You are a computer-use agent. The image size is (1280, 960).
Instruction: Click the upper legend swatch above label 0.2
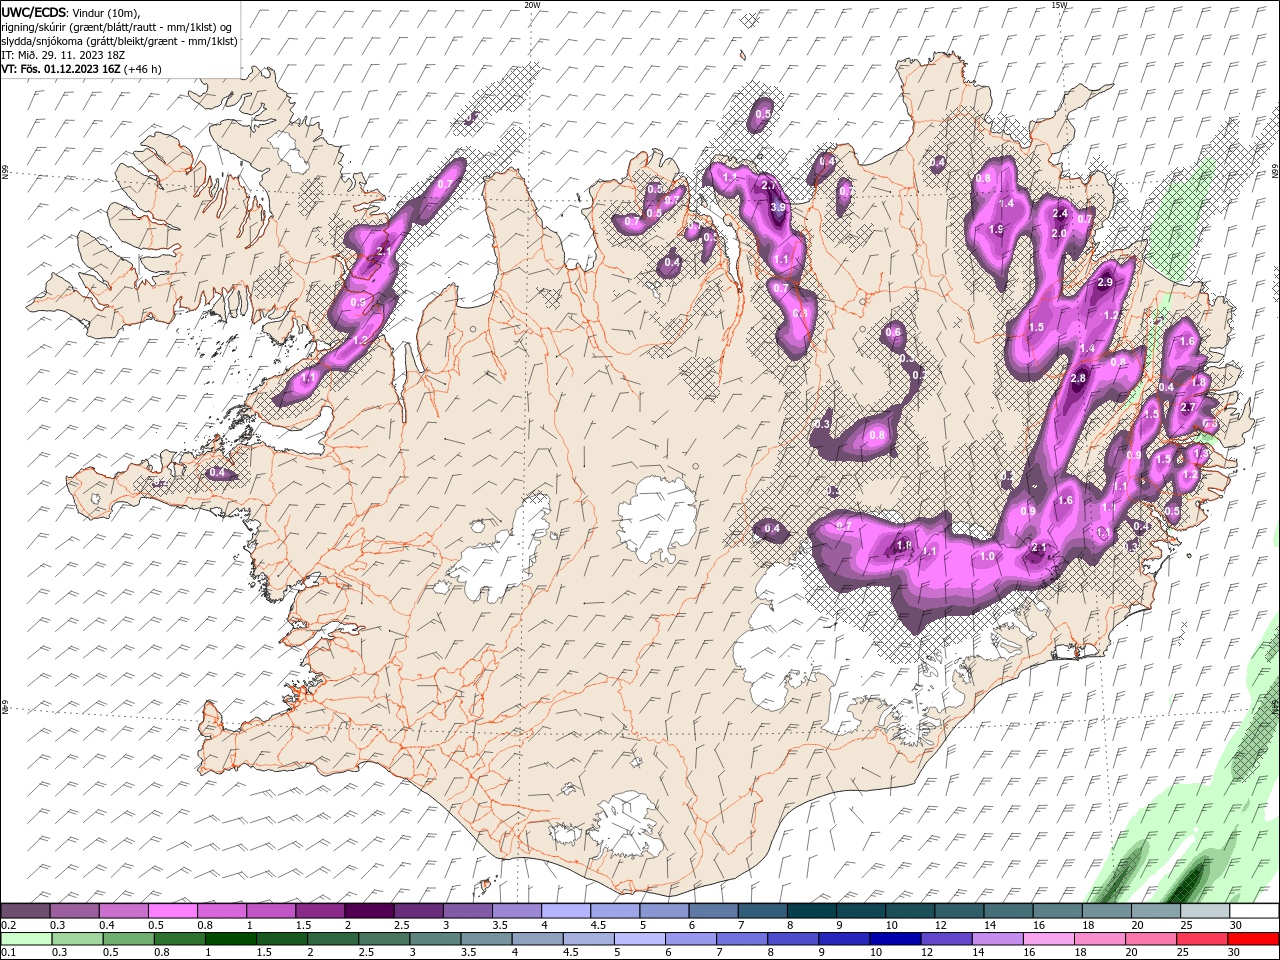coord(25,911)
